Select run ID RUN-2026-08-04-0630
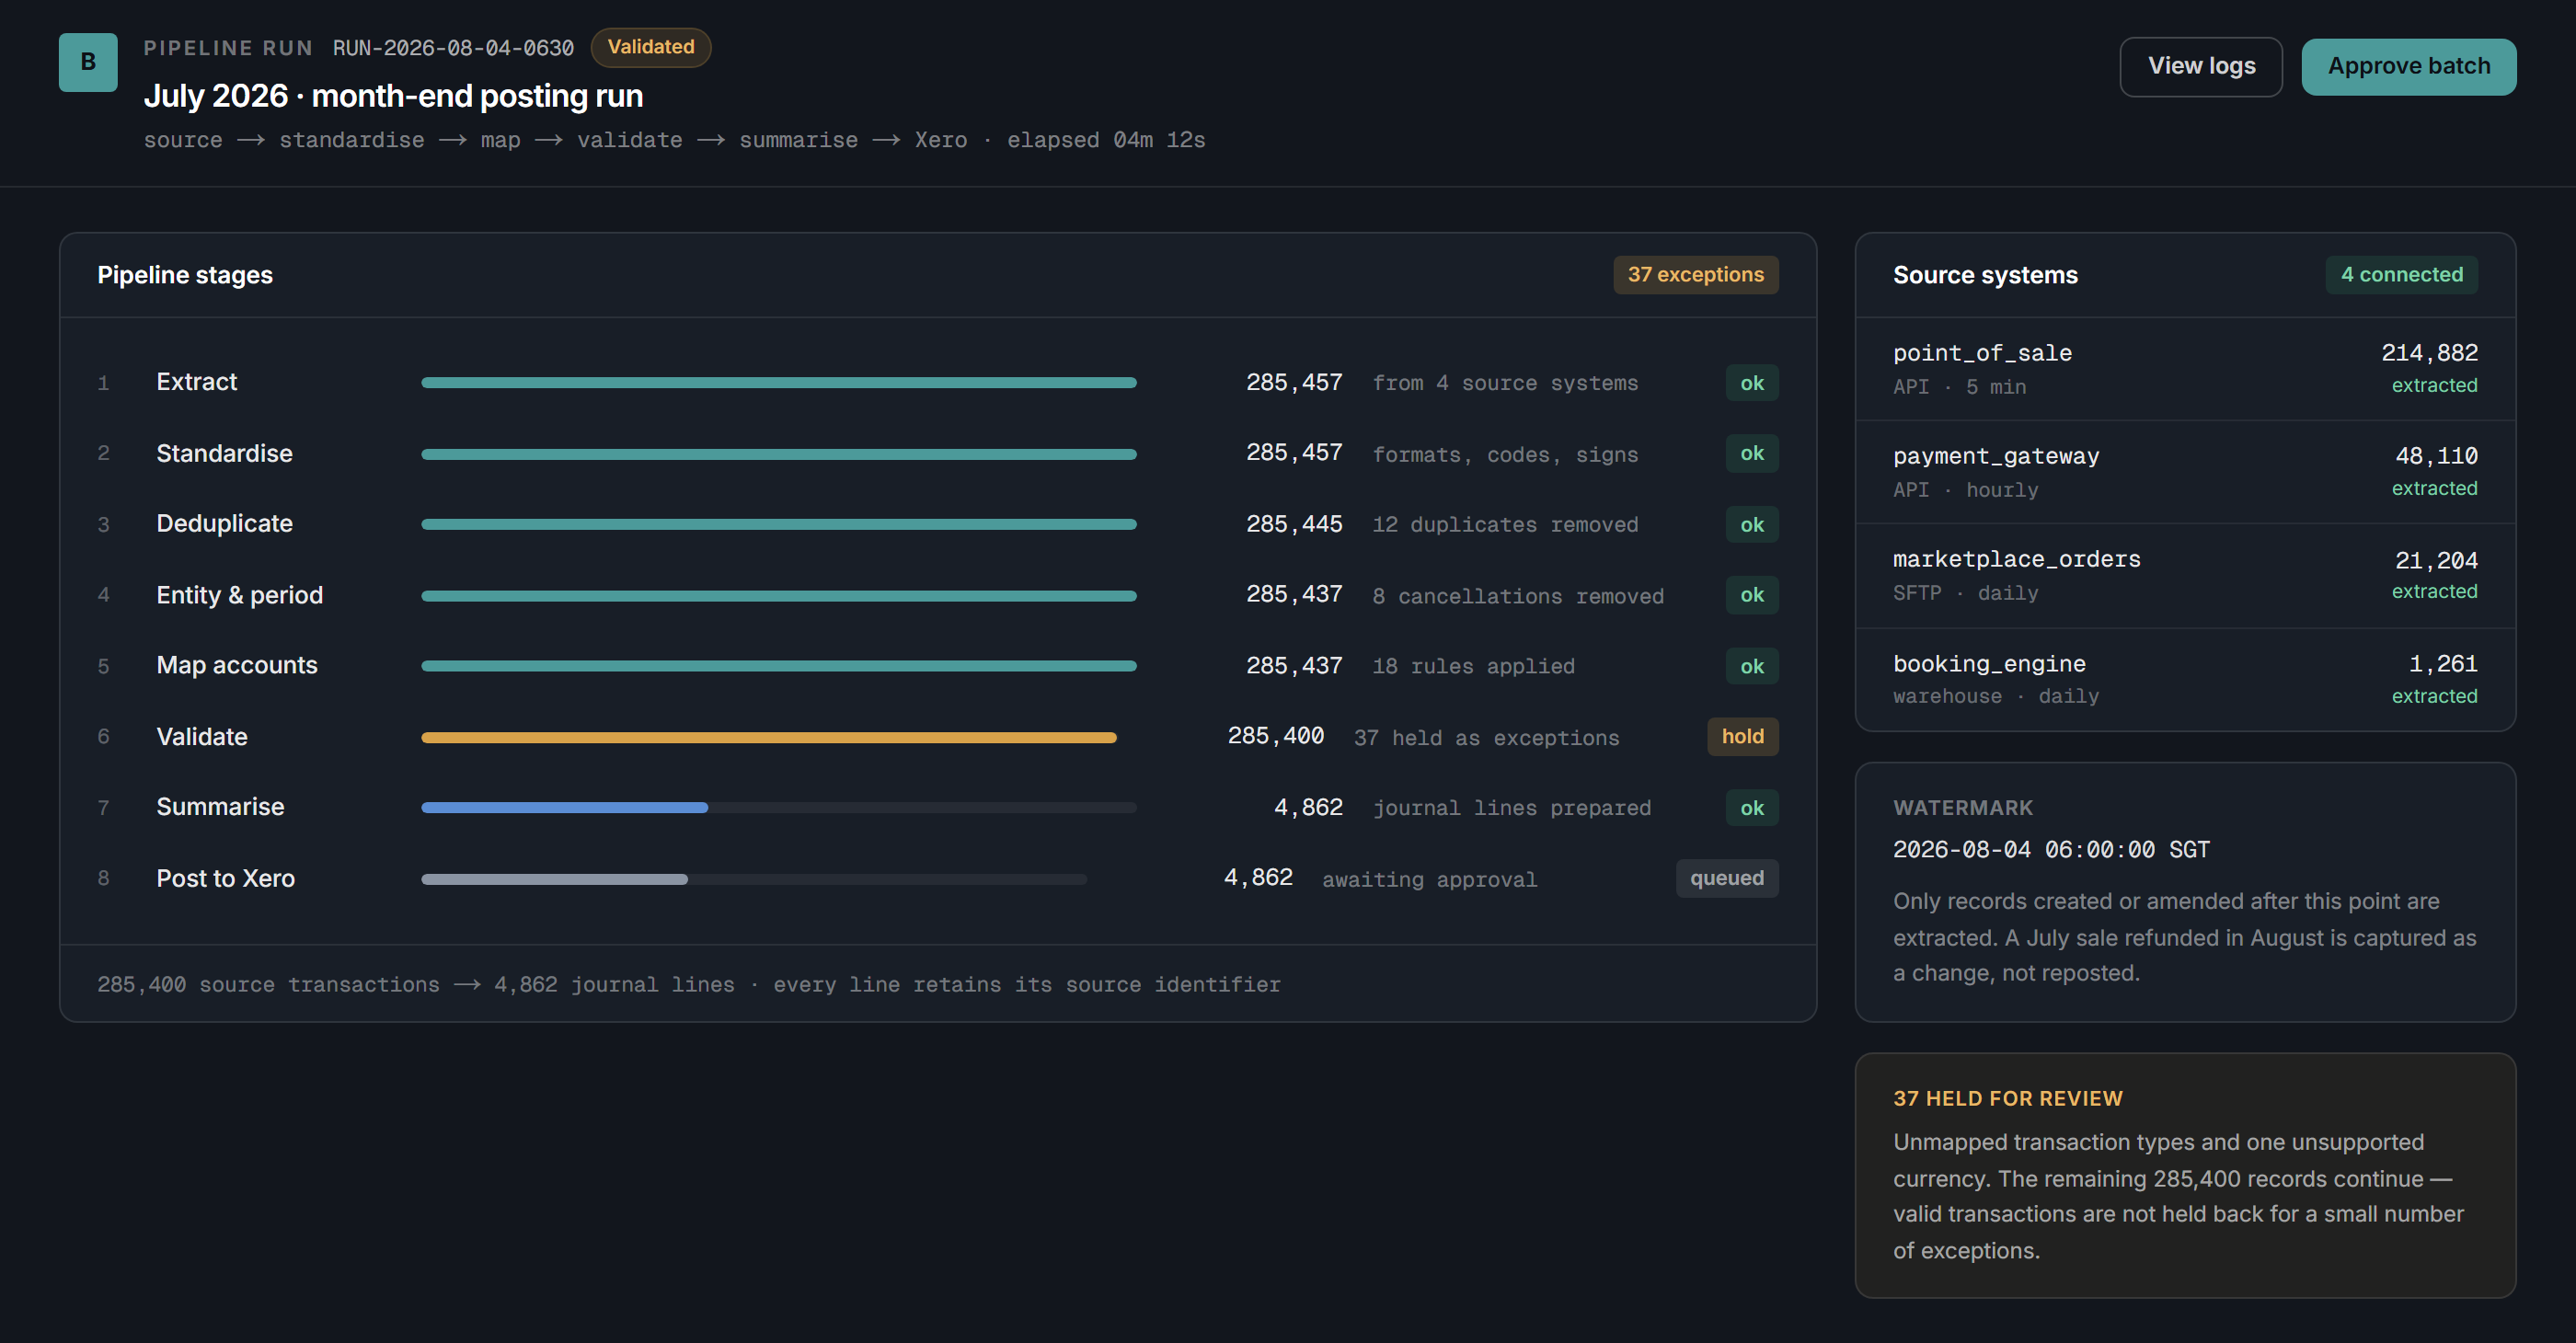The height and width of the screenshot is (1343, 2576). (453, 48)
